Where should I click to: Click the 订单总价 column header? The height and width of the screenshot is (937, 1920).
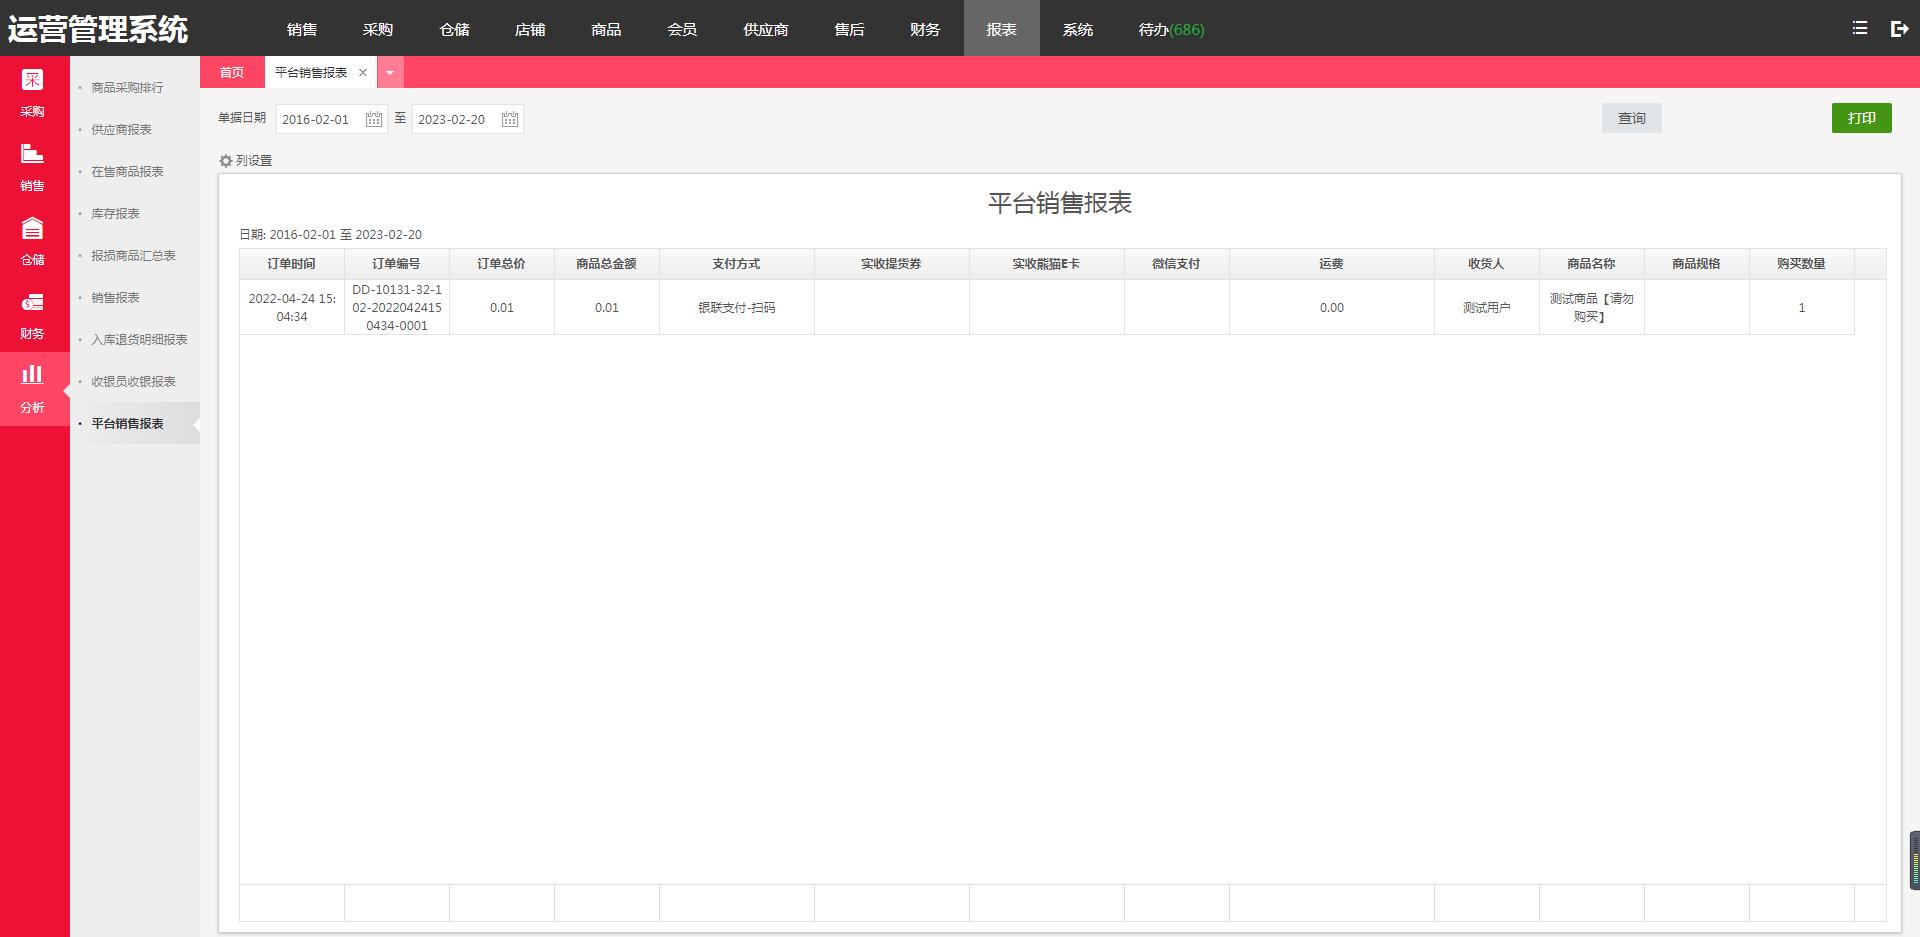[x=502, y=264]
